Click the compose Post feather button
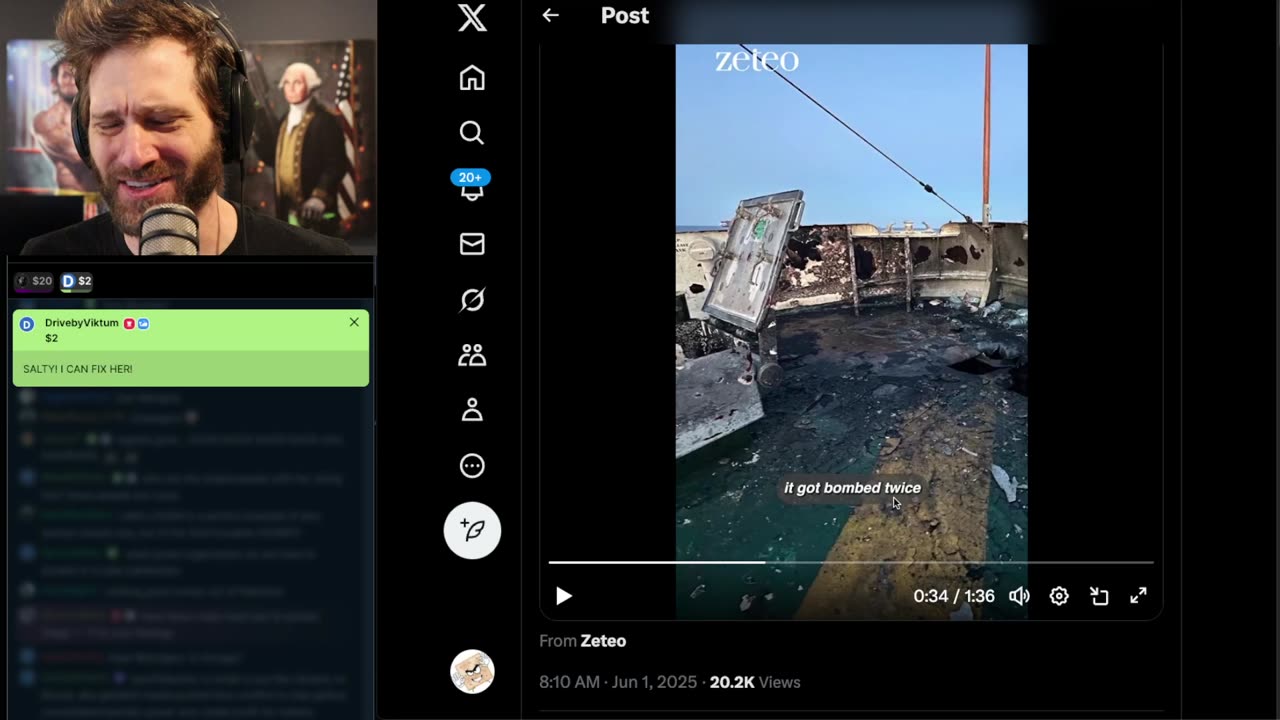1280x720 pixels. (472, 530)
